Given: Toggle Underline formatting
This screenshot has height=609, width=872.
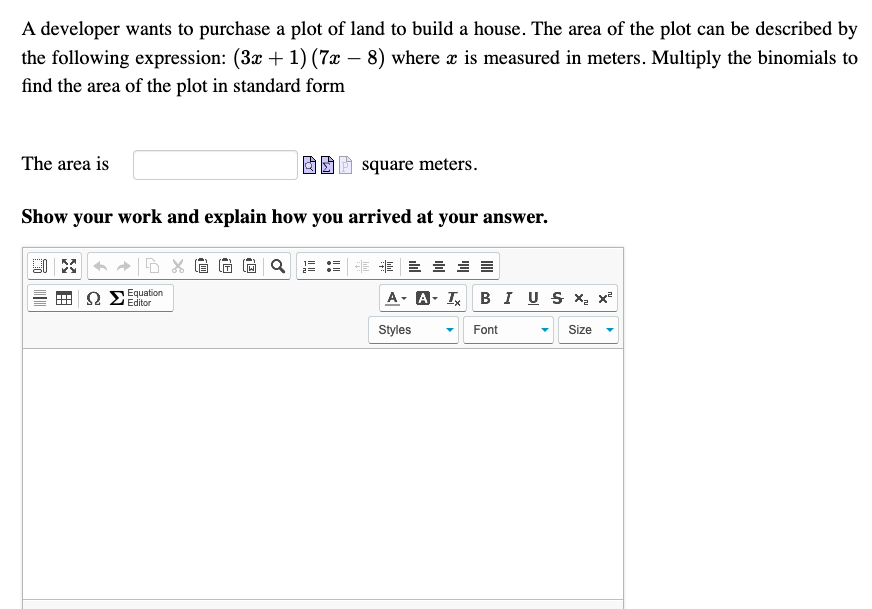Looking at the screenshot, I should coord(533,299).
